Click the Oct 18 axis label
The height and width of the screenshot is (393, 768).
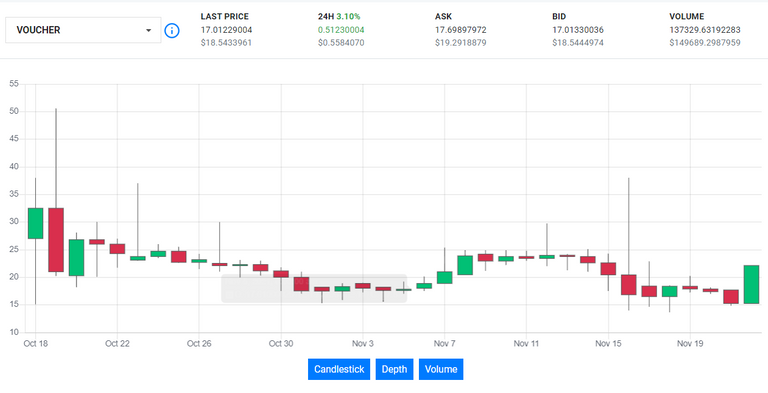(x=36, y=344)
